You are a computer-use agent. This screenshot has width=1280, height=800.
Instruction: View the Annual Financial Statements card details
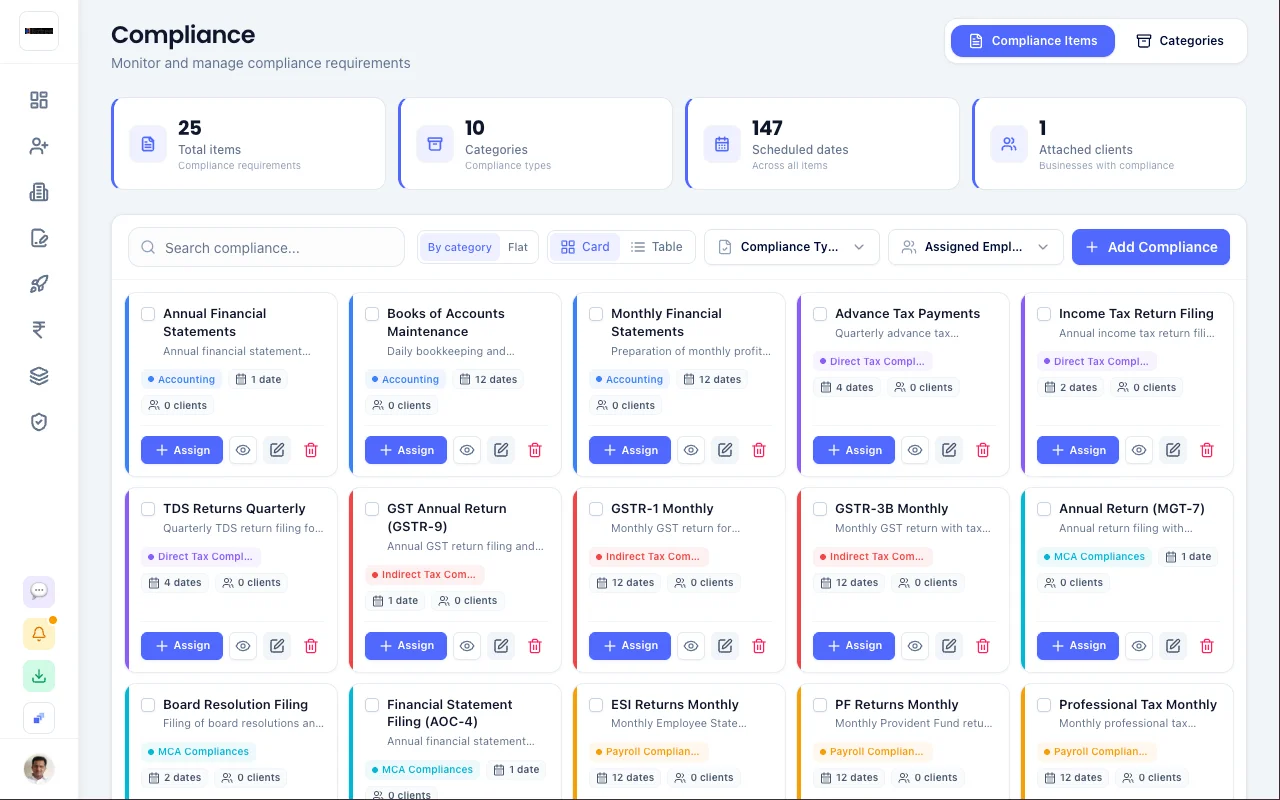click(243, 450)
